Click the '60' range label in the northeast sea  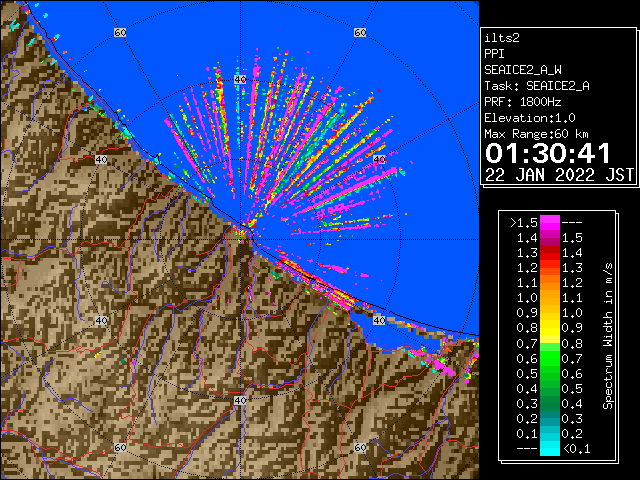(x=360, y=32)
